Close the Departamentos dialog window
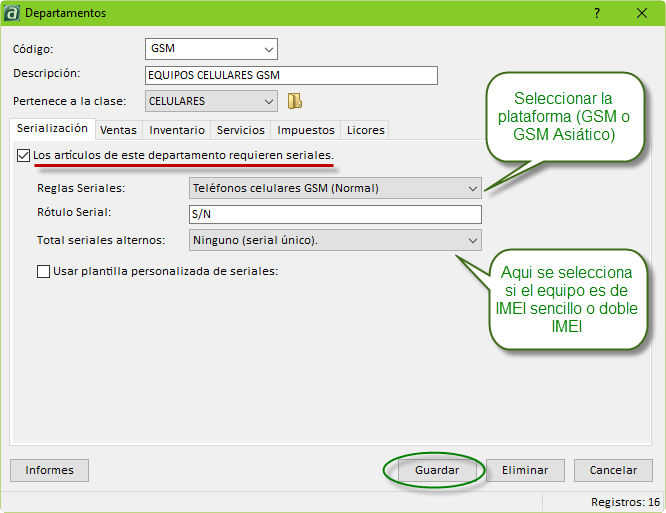 642,13
